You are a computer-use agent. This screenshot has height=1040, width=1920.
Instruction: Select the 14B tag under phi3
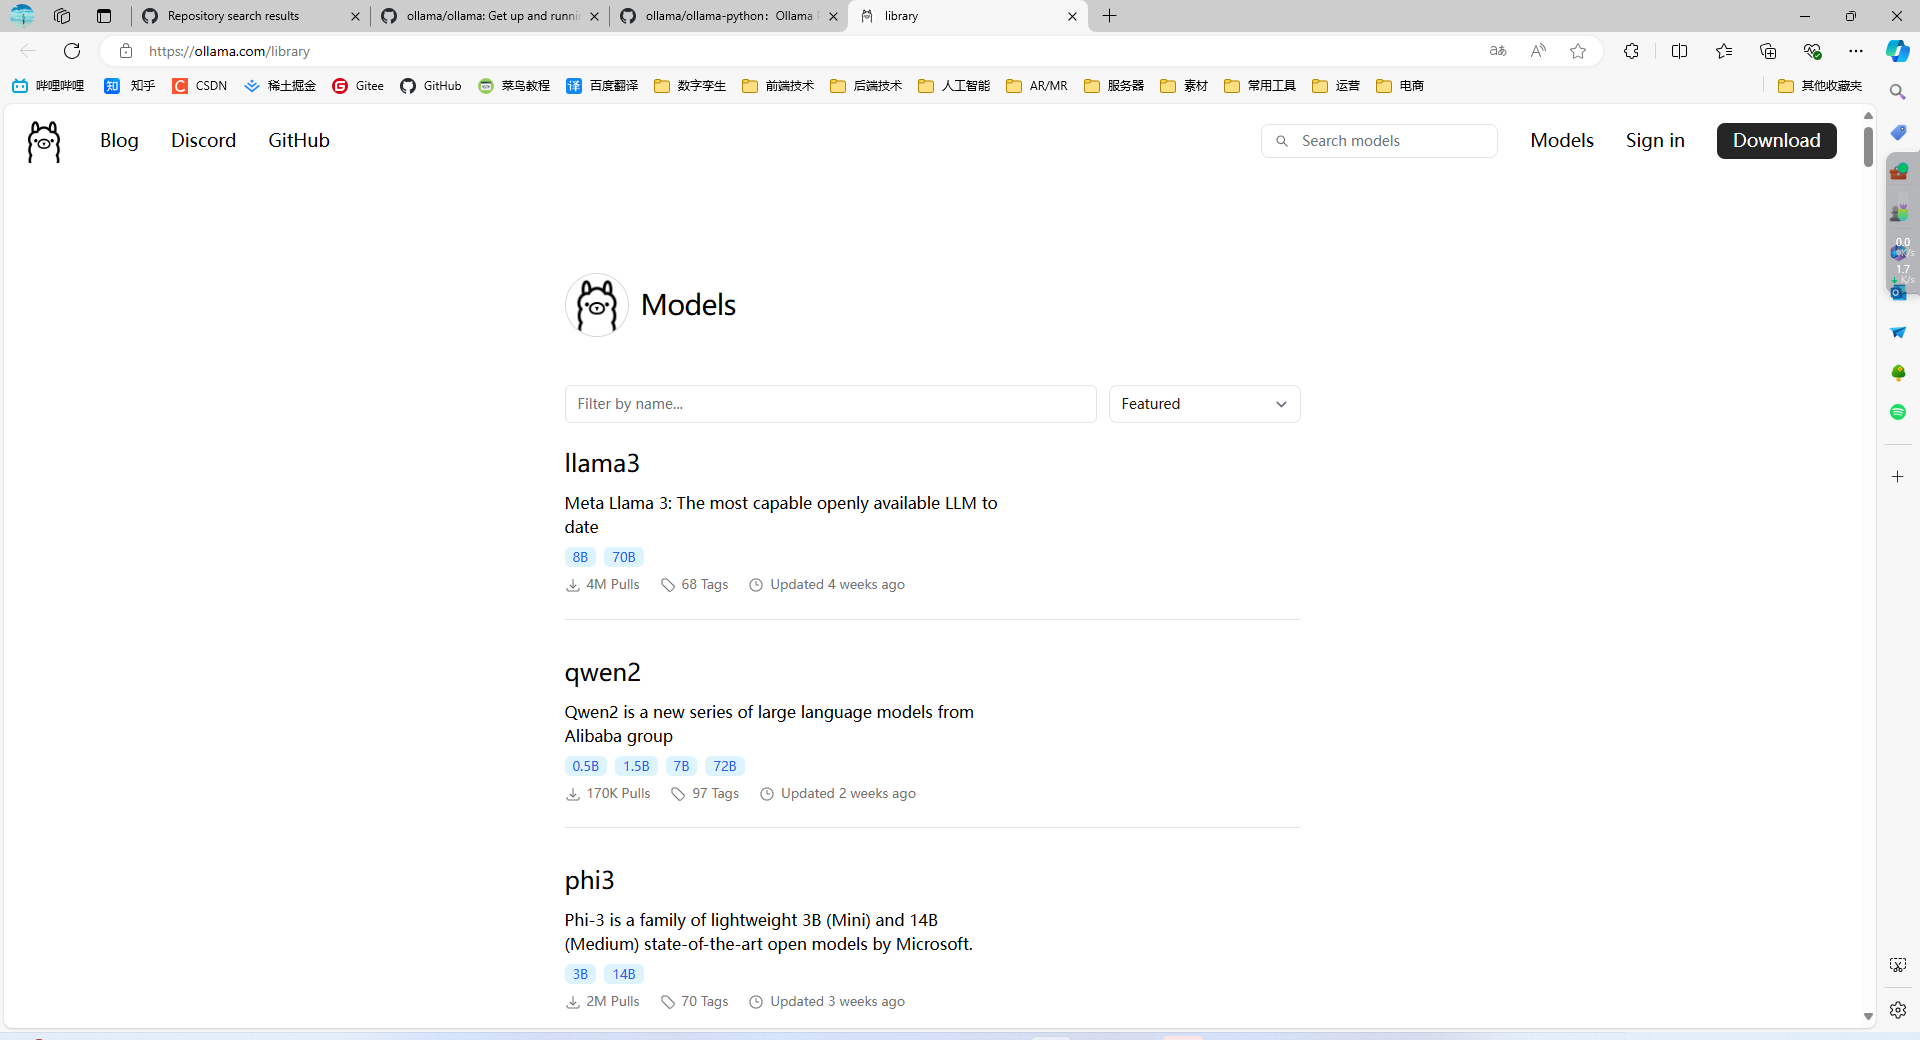(624, 974)
